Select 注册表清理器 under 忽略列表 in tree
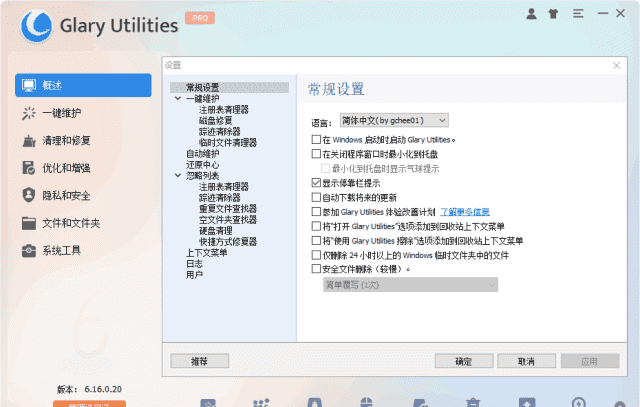 click(224, 187)
